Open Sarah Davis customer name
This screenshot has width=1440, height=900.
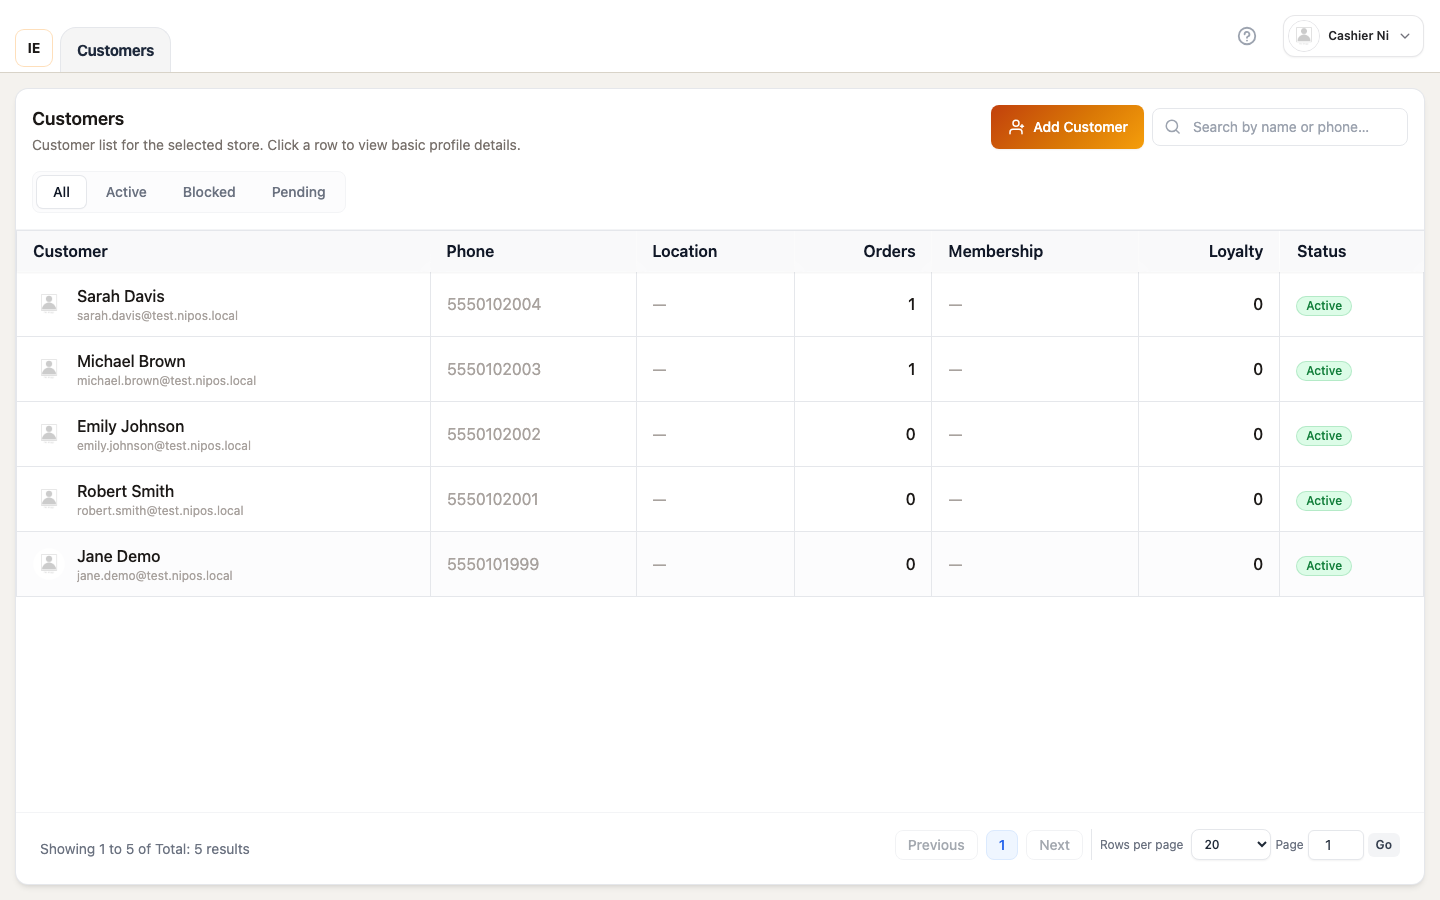point(121,296)
